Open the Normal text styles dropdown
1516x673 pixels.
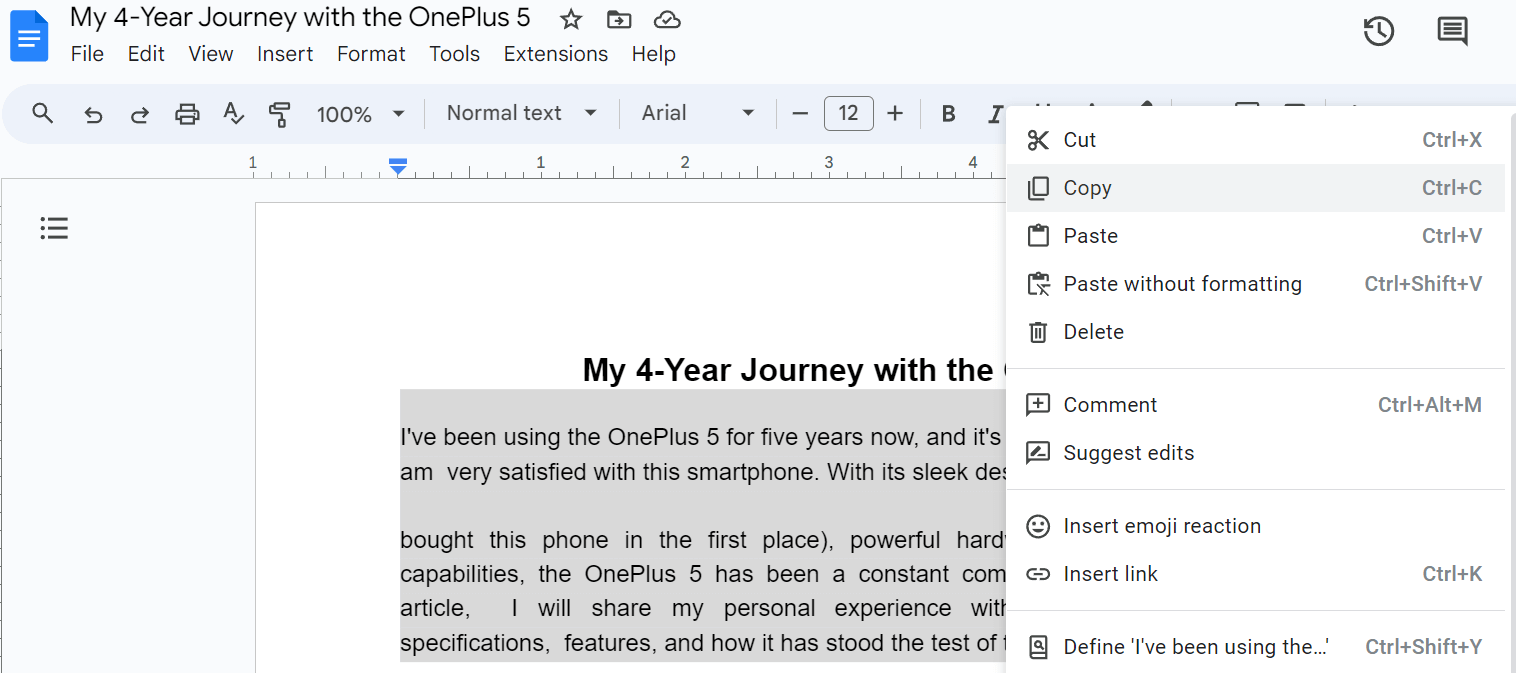[x=521, y=113]
